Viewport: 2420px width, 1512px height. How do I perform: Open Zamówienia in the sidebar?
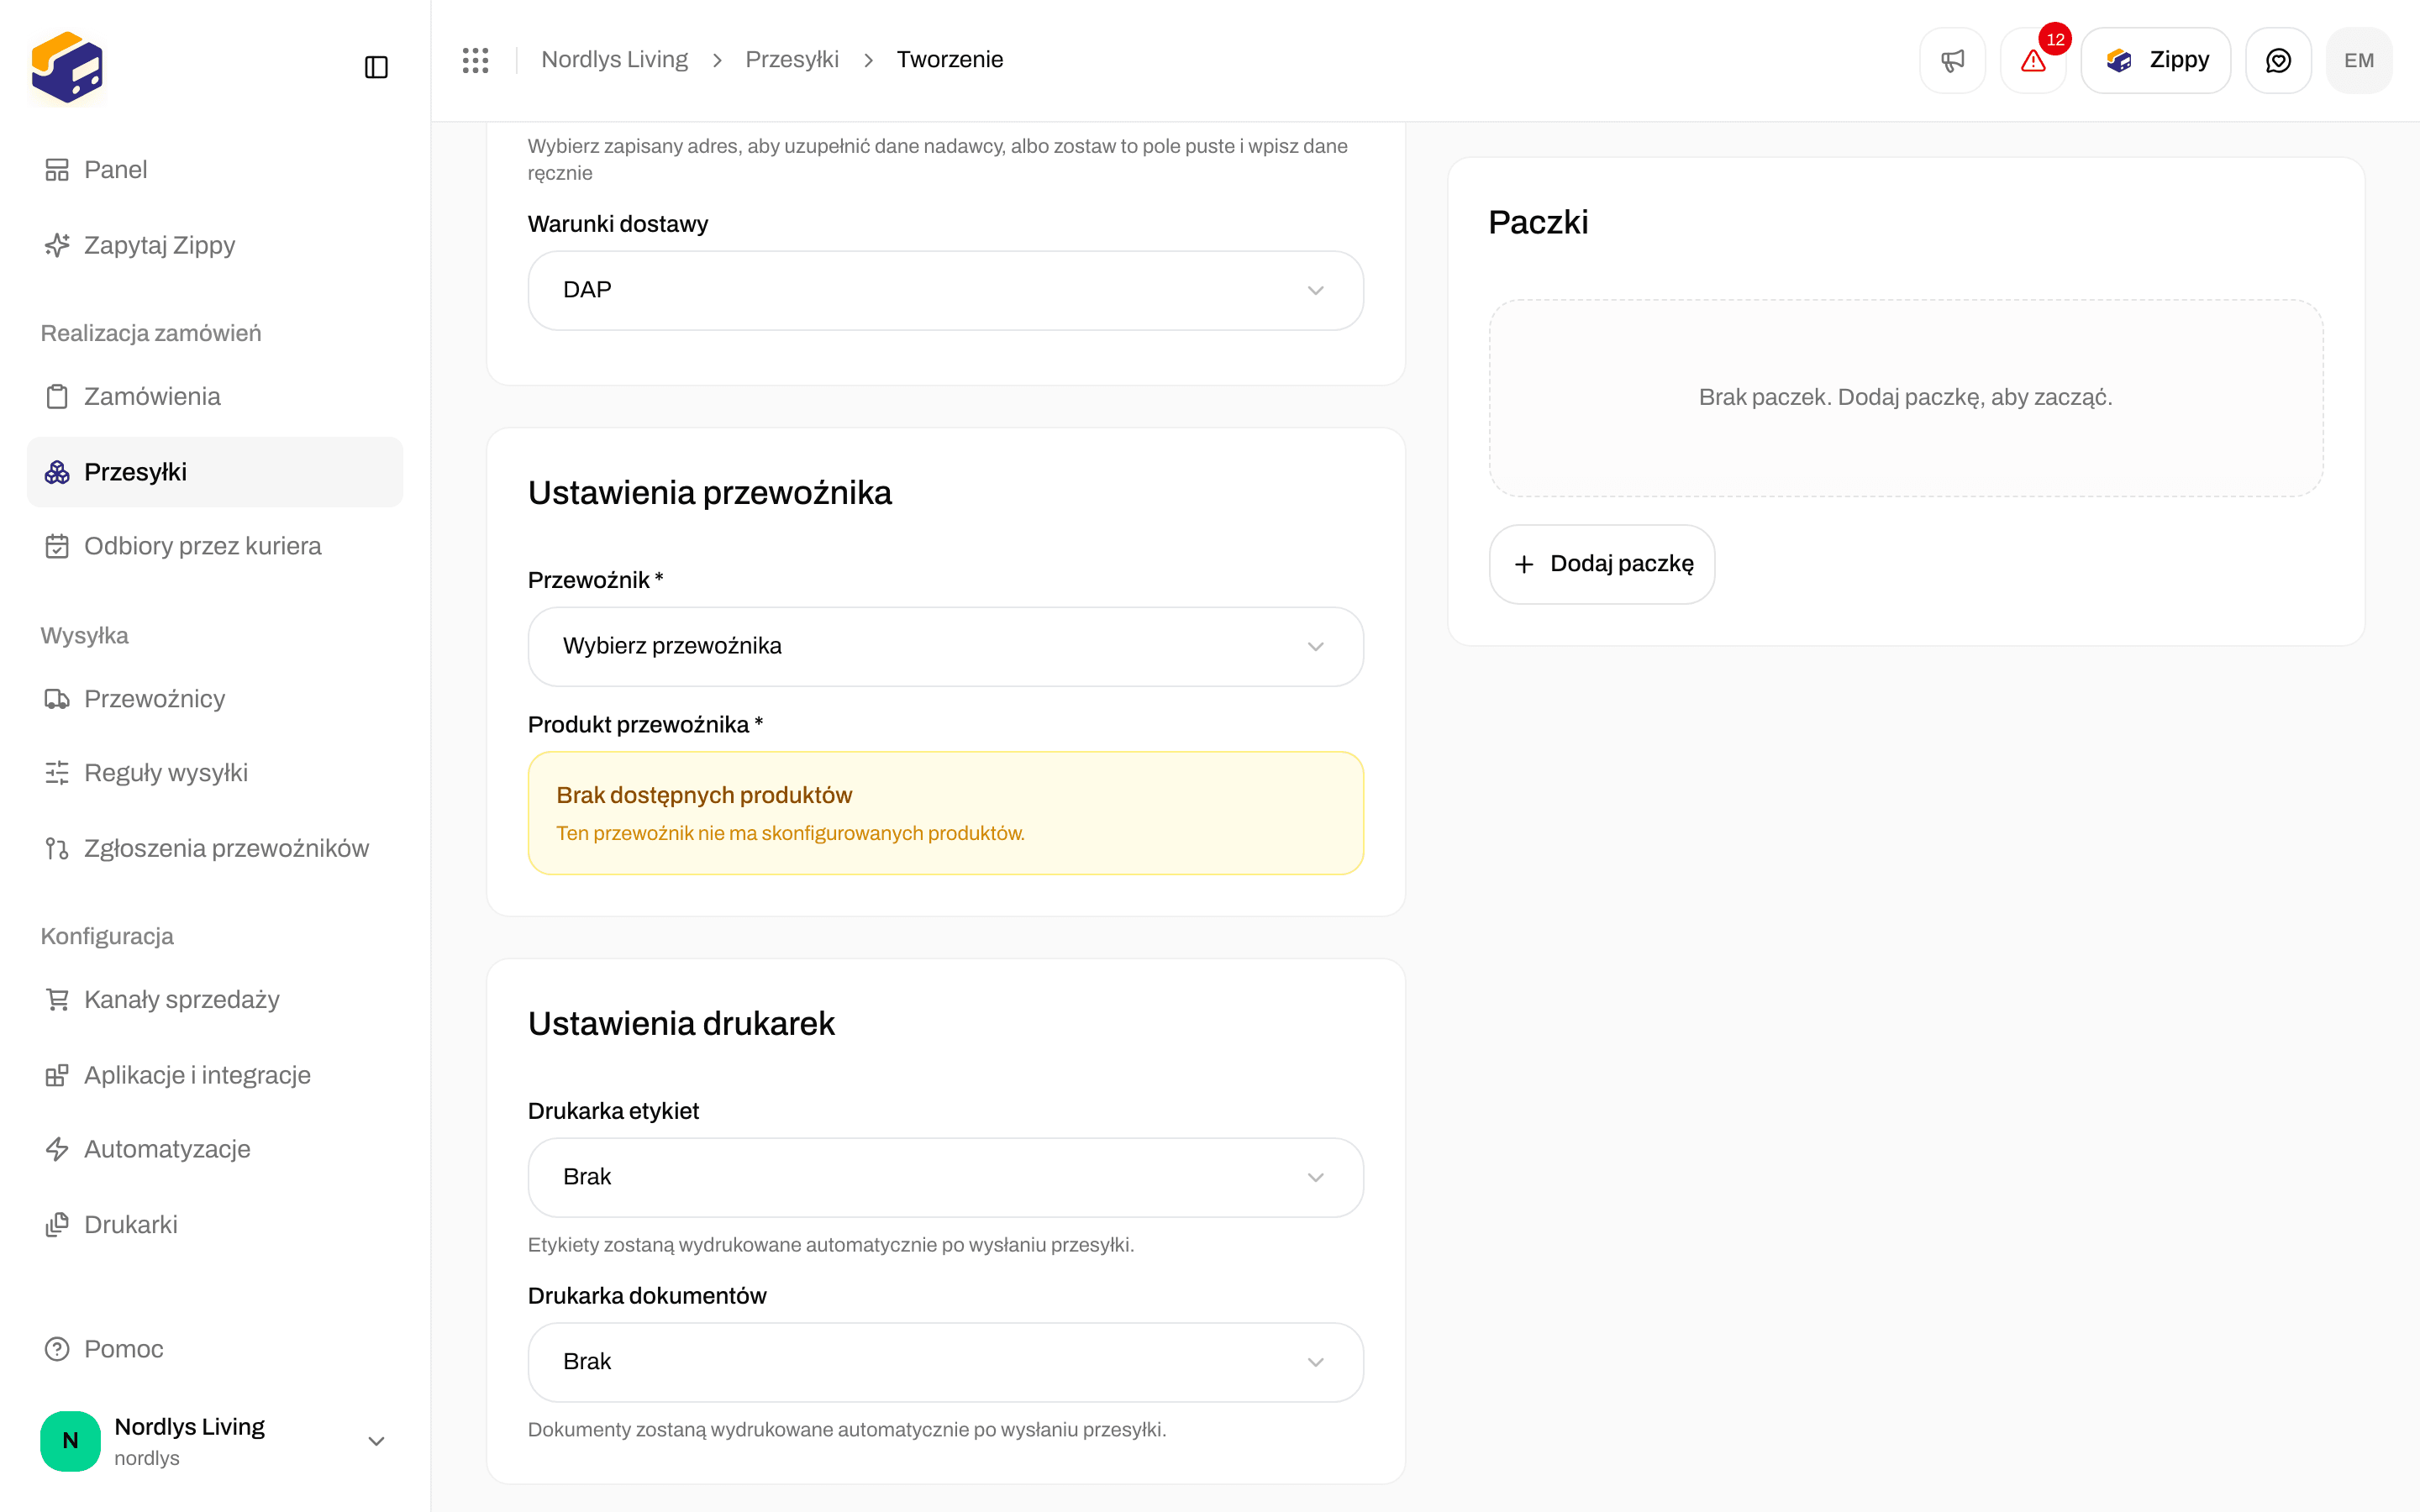215,397
